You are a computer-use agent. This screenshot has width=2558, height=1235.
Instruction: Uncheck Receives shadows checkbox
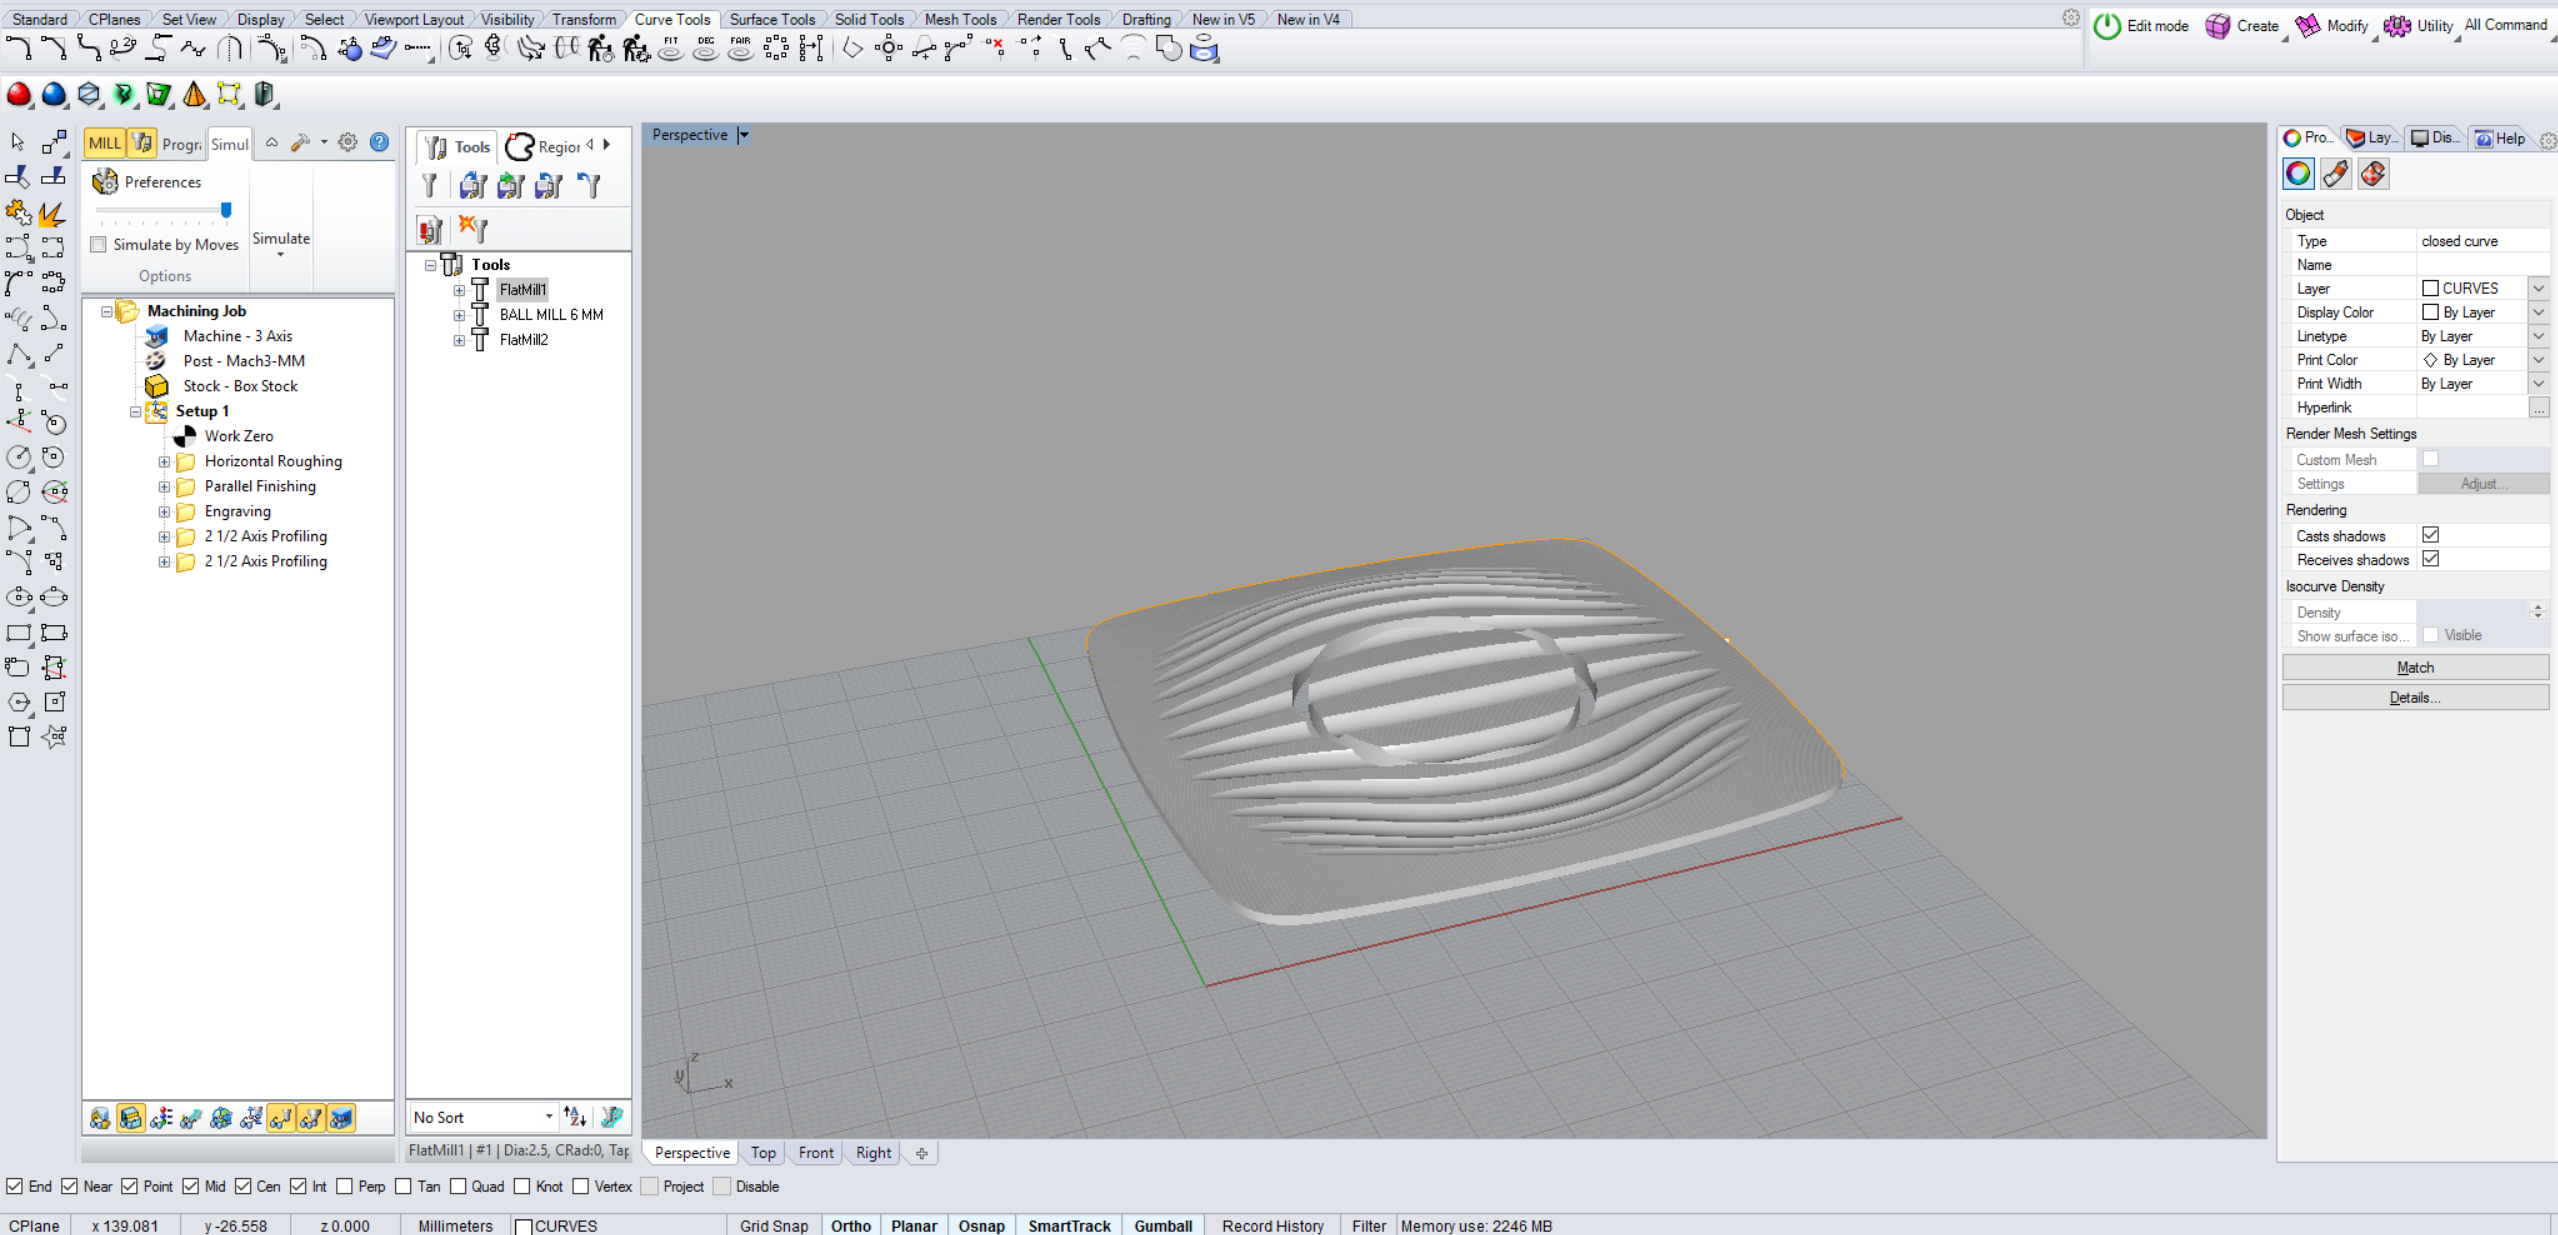(x=2430, y=559)
